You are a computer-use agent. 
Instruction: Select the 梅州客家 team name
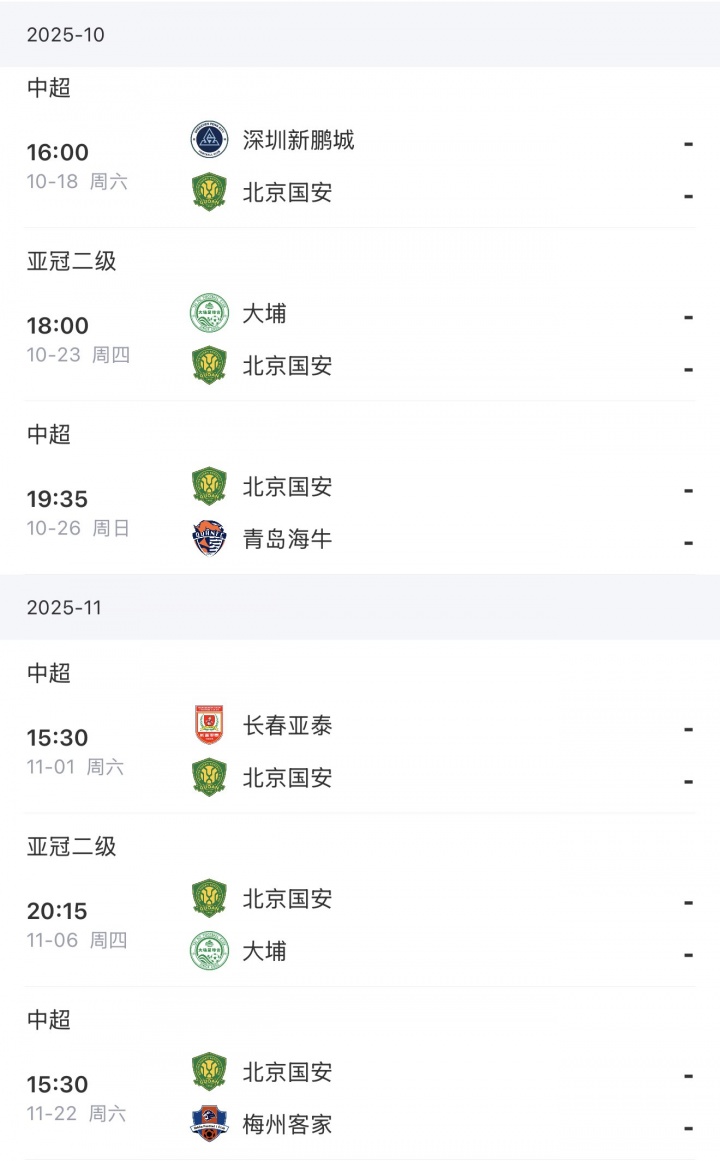pyautogui.click(x=287, y=1125)
